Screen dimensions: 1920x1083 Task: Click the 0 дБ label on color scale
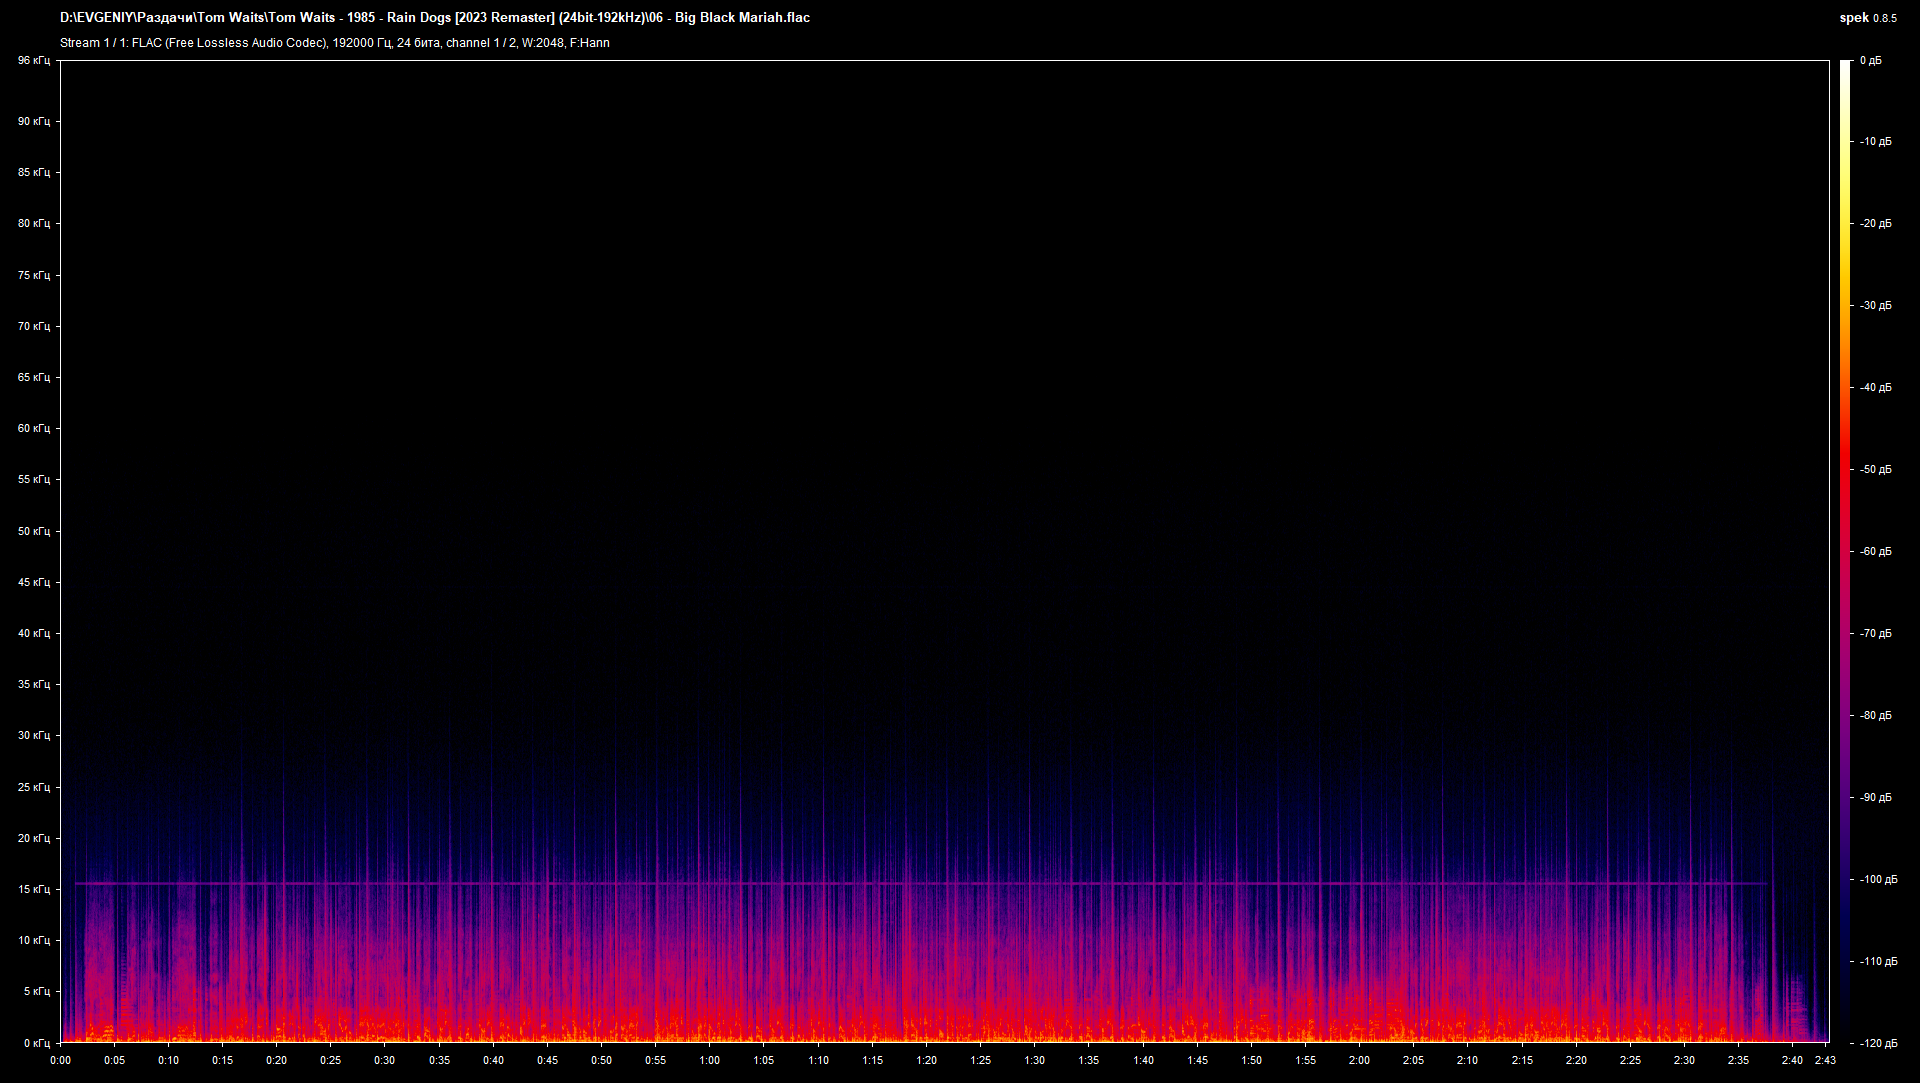(1871, 61)
